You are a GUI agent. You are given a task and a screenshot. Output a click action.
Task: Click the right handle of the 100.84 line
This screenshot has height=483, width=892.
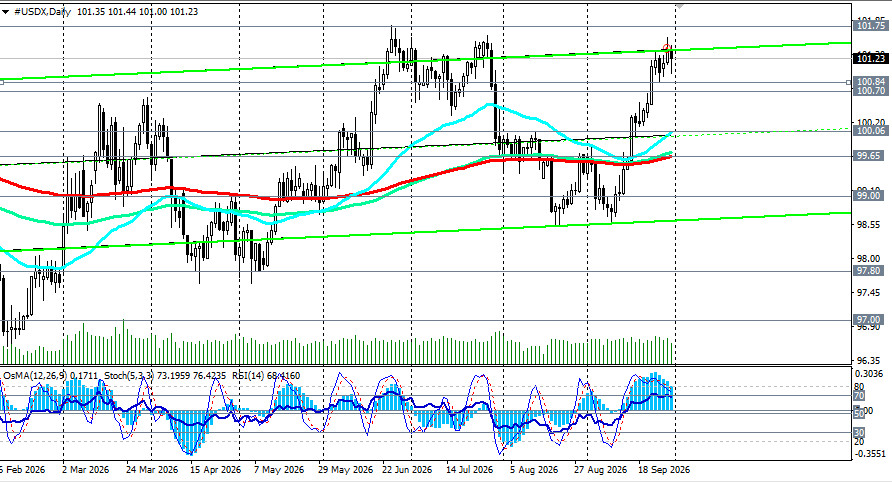849,82
